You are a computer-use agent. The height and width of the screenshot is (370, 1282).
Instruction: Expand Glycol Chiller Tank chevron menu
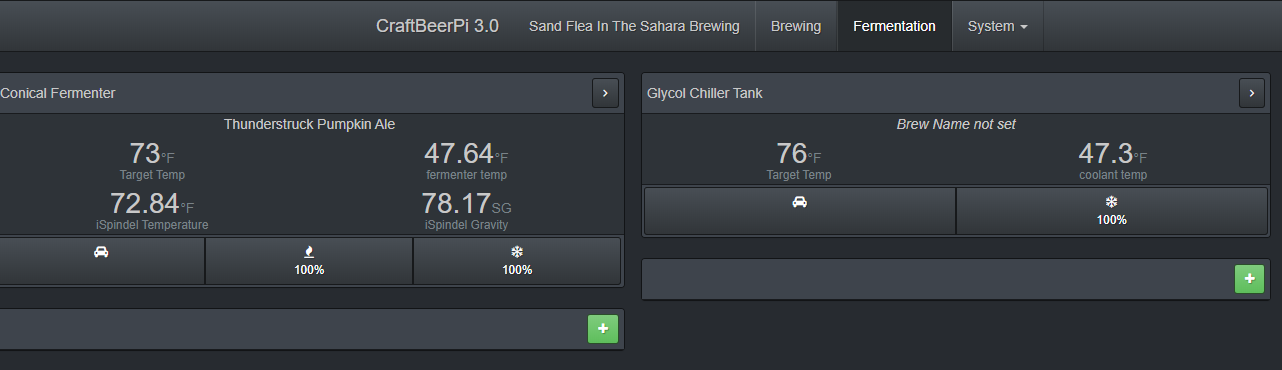point(1252,93)
